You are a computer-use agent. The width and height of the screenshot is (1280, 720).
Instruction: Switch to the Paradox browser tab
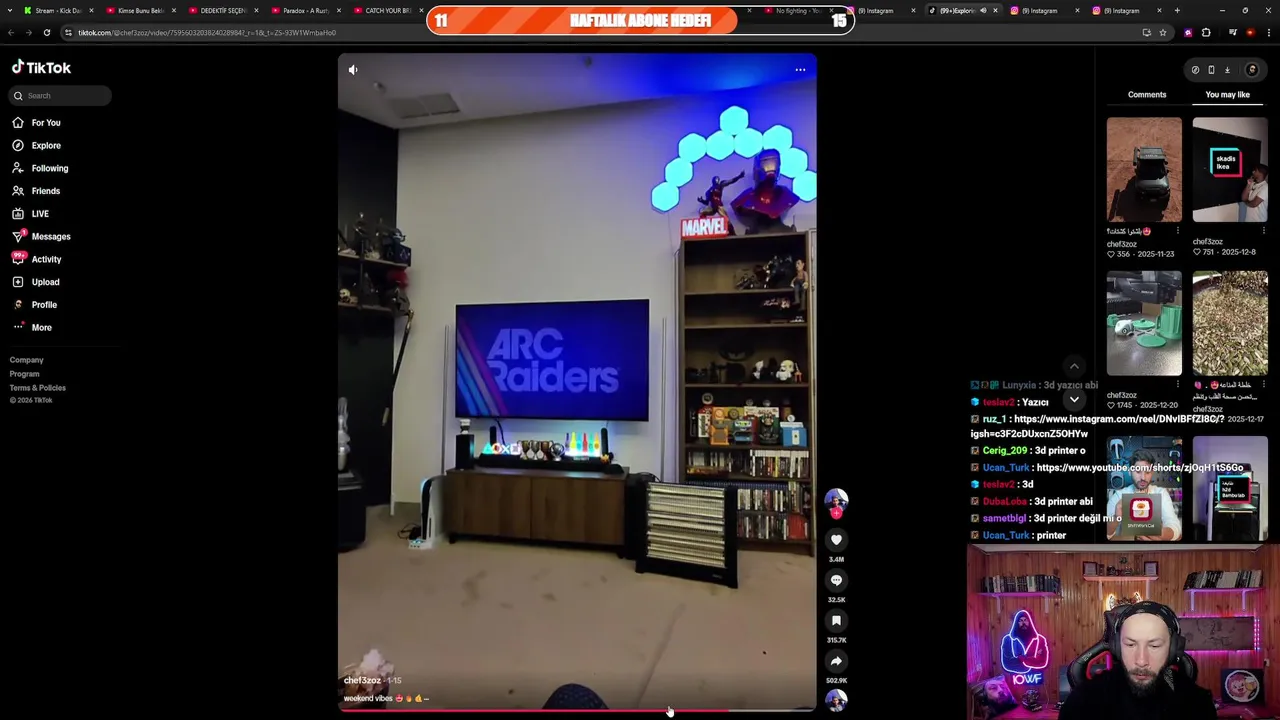[305, 10]
